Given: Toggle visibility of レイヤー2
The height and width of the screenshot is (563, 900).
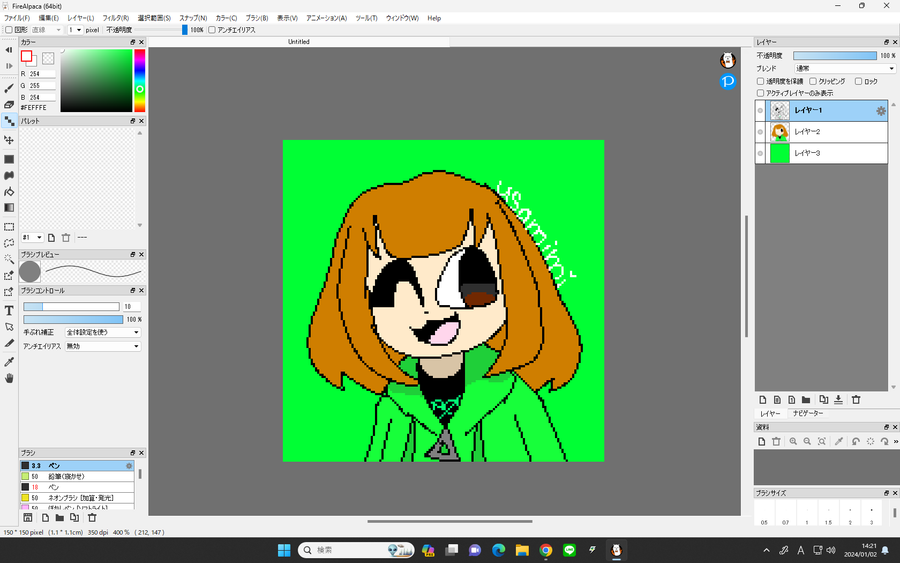Looking at the screenshot, I should pyautogui.click(x=761, y=132).
